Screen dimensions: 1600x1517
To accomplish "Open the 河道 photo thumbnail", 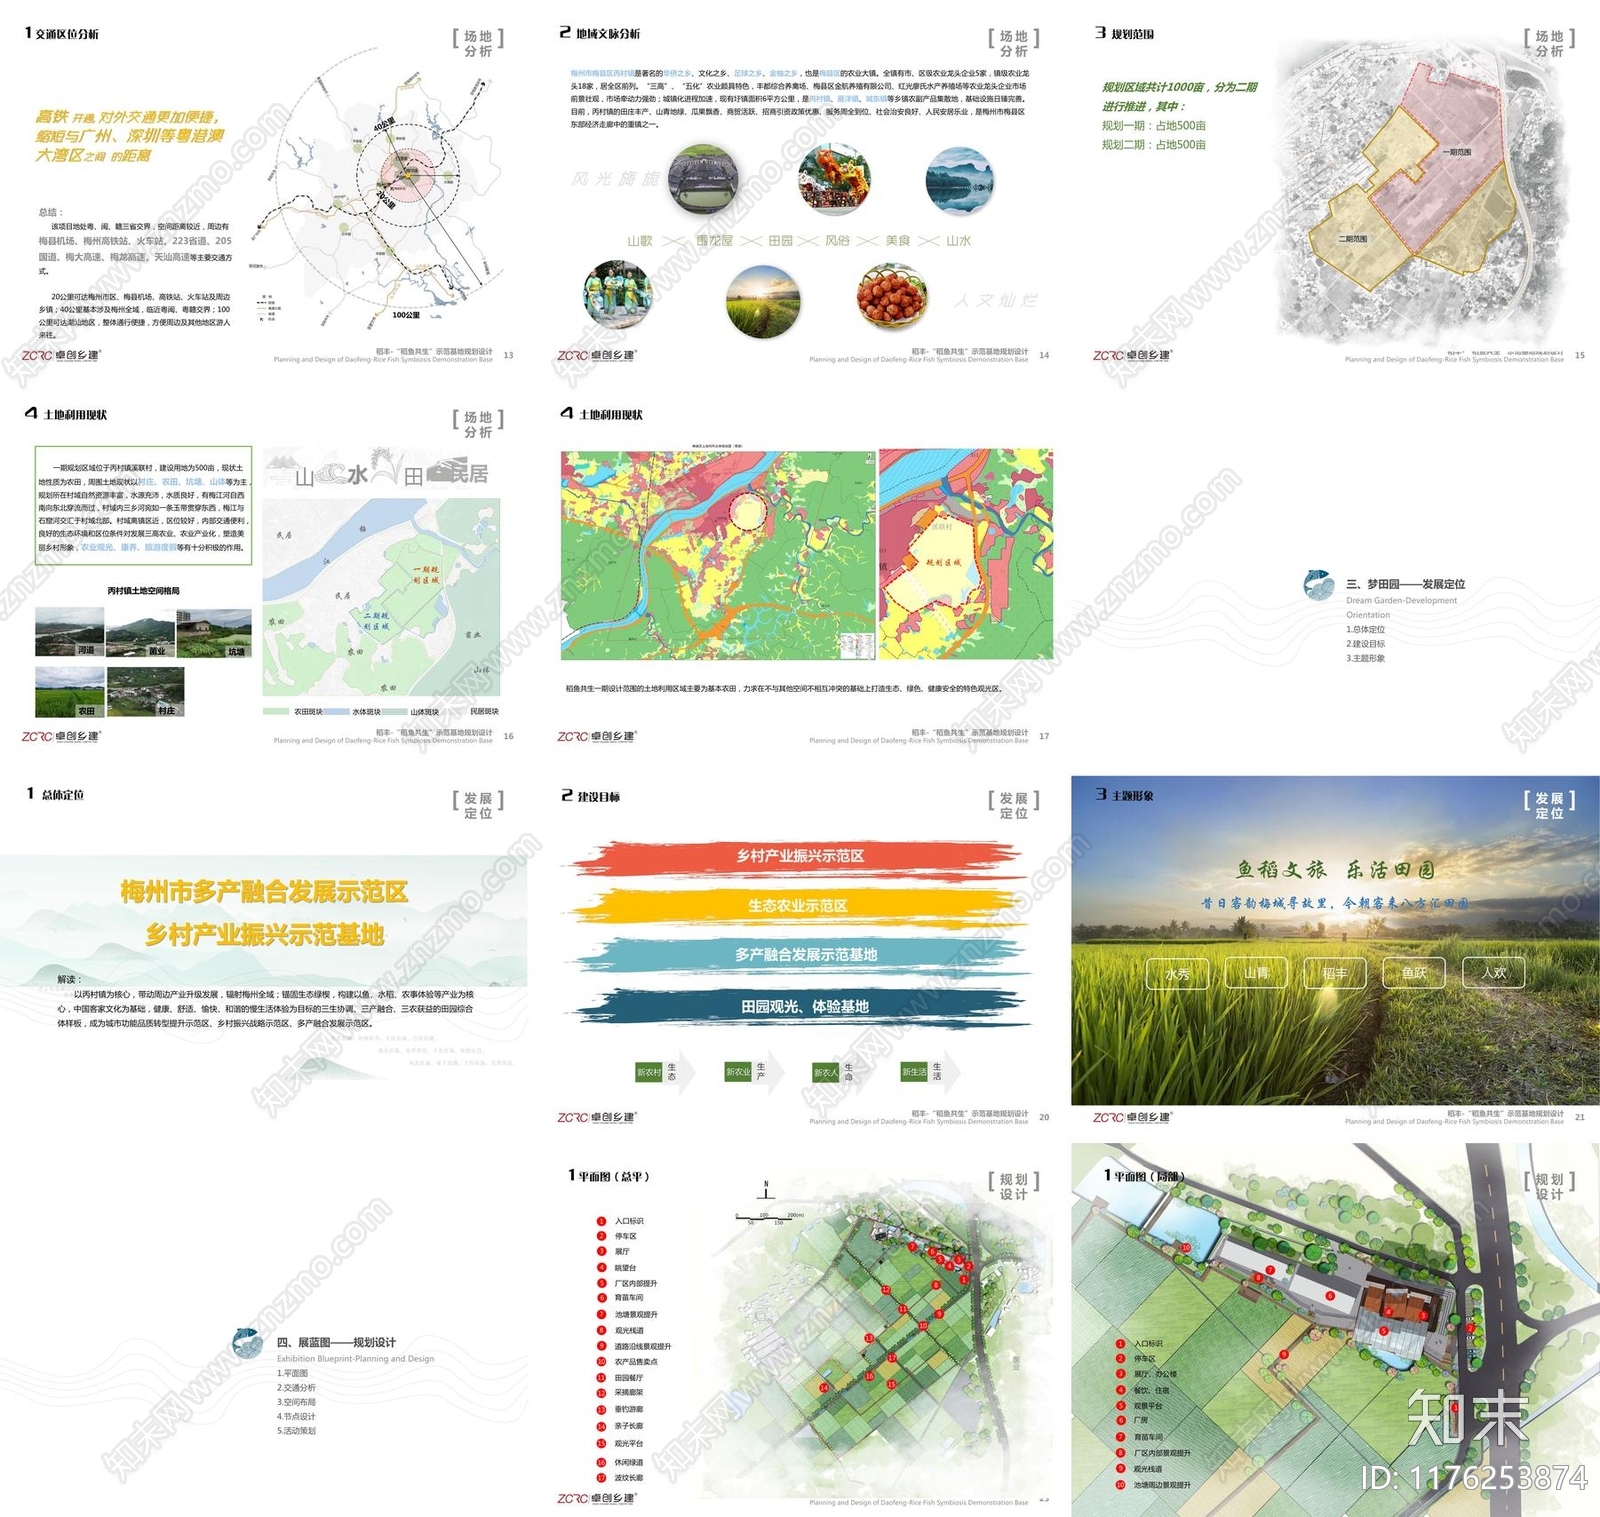I will point(69,633).
